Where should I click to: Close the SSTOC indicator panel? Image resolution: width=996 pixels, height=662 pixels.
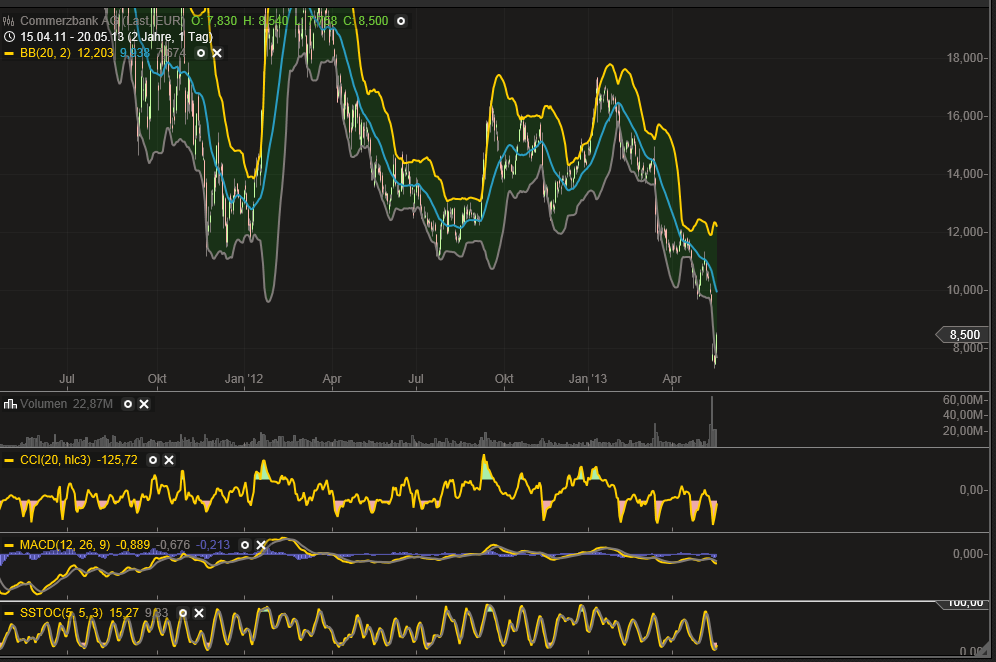click(x=199, y=613)
